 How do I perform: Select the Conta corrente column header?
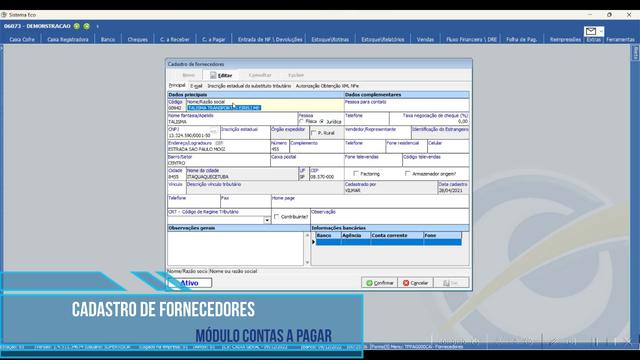point(397,236)
